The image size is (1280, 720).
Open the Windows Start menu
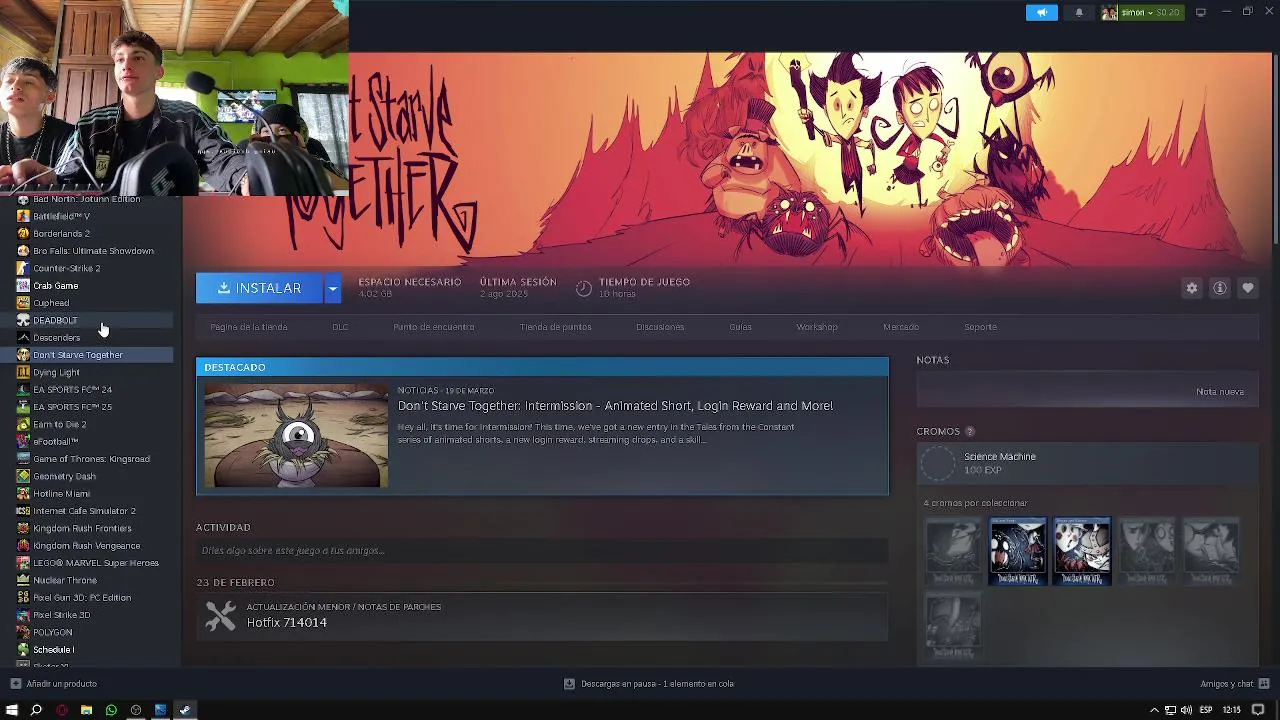click(x=12, y=710)
